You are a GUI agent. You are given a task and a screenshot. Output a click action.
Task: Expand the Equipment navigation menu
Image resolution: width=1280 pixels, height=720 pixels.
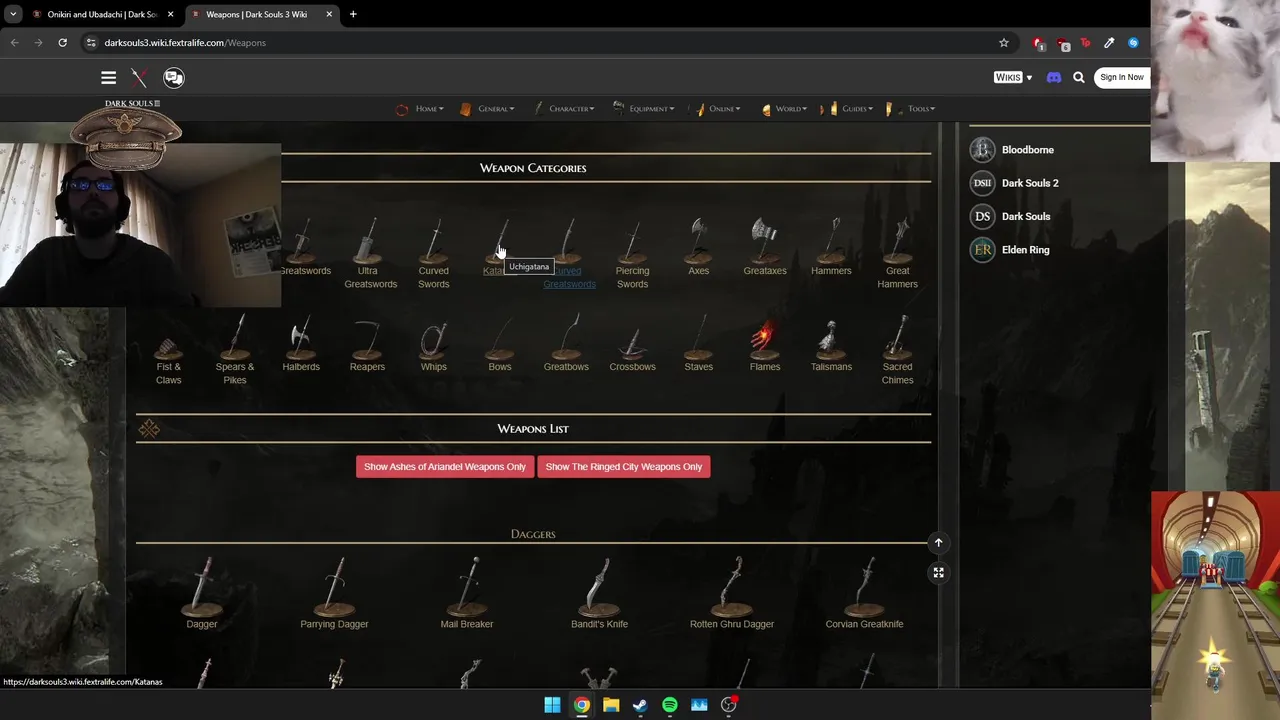643,109
